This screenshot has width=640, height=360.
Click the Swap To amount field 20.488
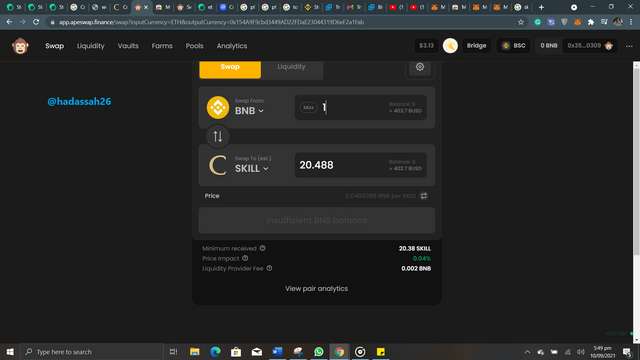(x=361, y=165)
